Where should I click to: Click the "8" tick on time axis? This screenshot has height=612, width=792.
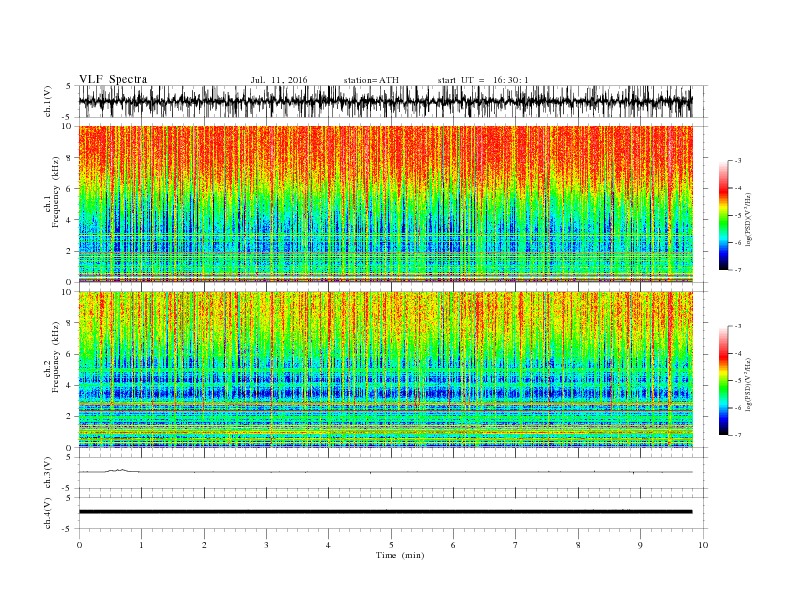(x=578, y=545)
